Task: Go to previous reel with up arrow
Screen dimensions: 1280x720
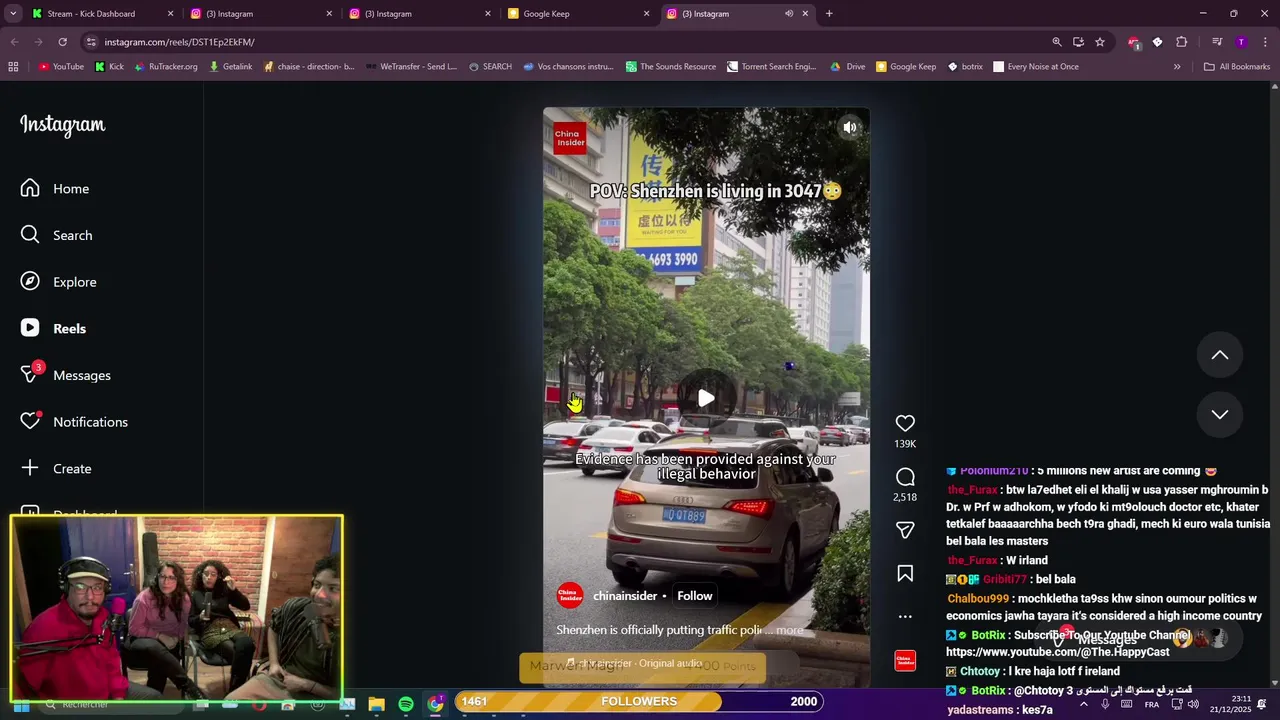Action: (x=1220, y=355)
